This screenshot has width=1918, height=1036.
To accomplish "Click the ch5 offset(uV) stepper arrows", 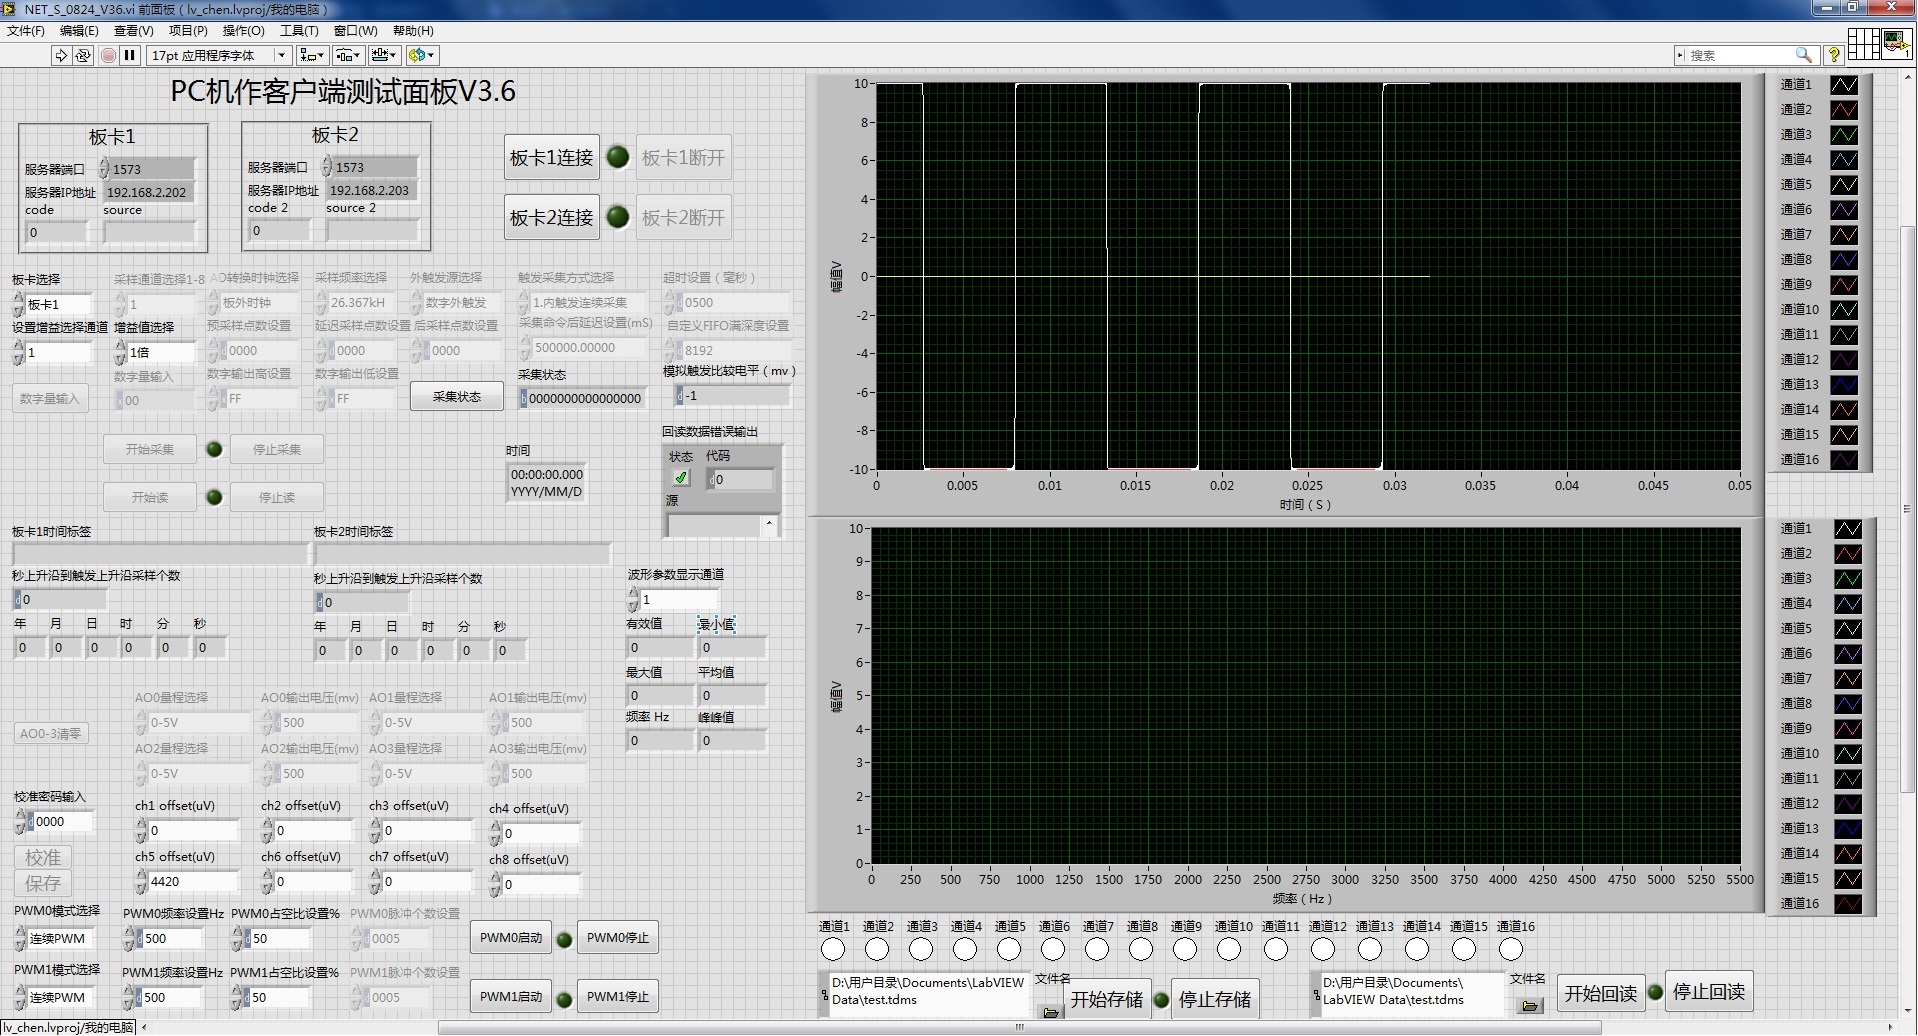I will 141,881.
